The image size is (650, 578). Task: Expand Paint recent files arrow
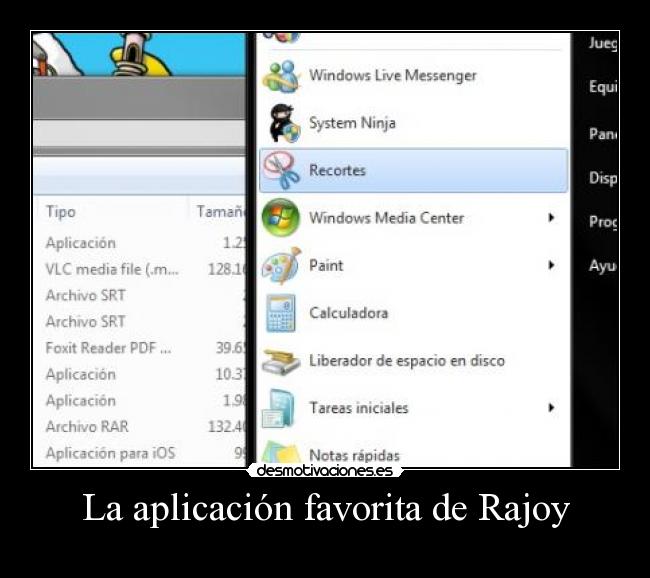point(551,265)
